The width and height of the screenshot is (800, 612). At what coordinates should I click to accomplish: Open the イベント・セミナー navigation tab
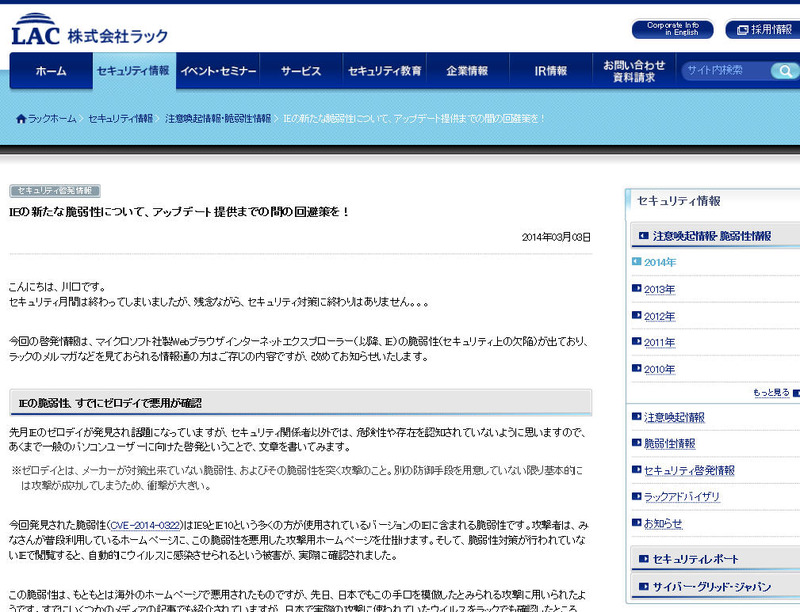[x=218, y=71]
